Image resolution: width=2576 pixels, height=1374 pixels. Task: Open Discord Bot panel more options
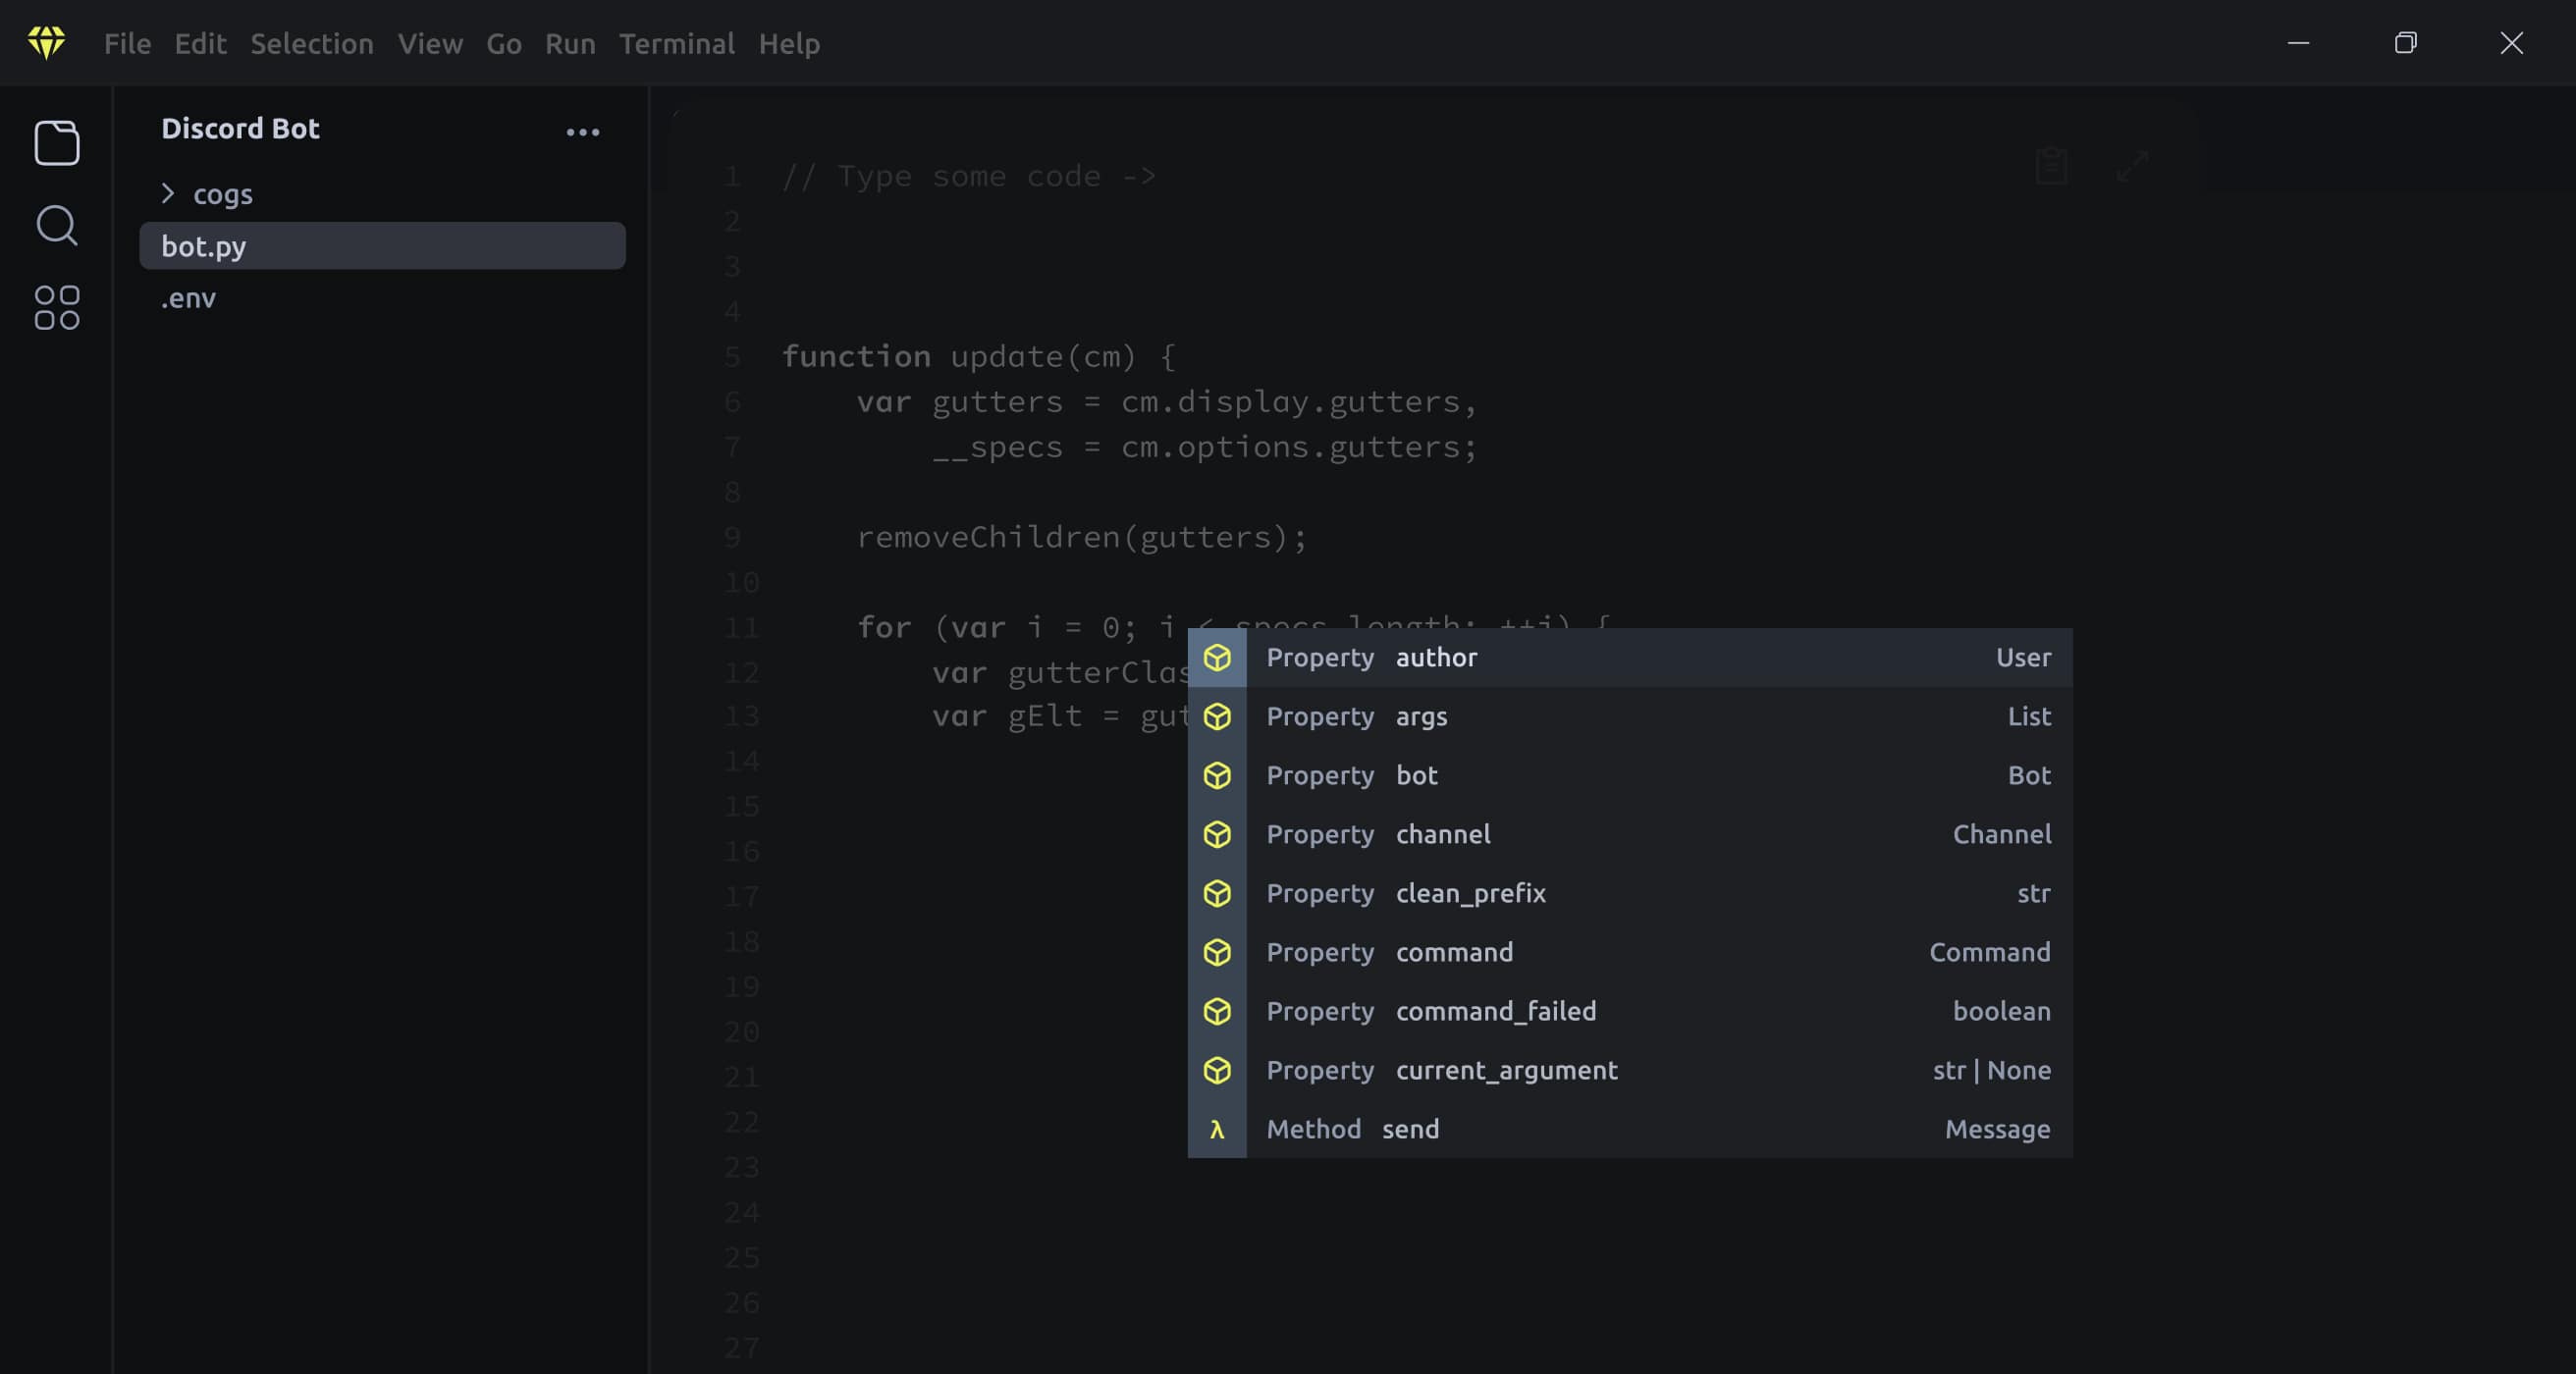582,131
